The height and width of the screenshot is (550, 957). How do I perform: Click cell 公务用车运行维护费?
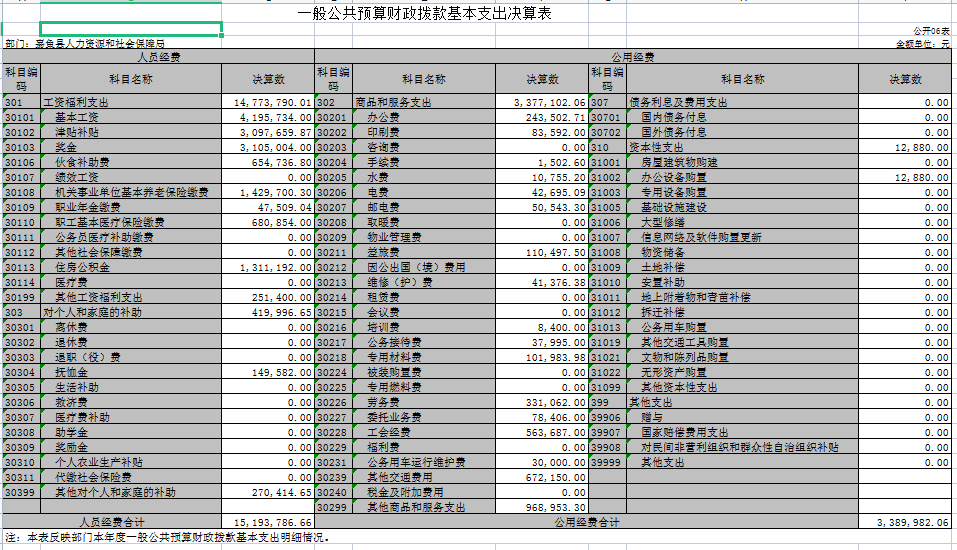pyautogui.click(x=424, y=462)
